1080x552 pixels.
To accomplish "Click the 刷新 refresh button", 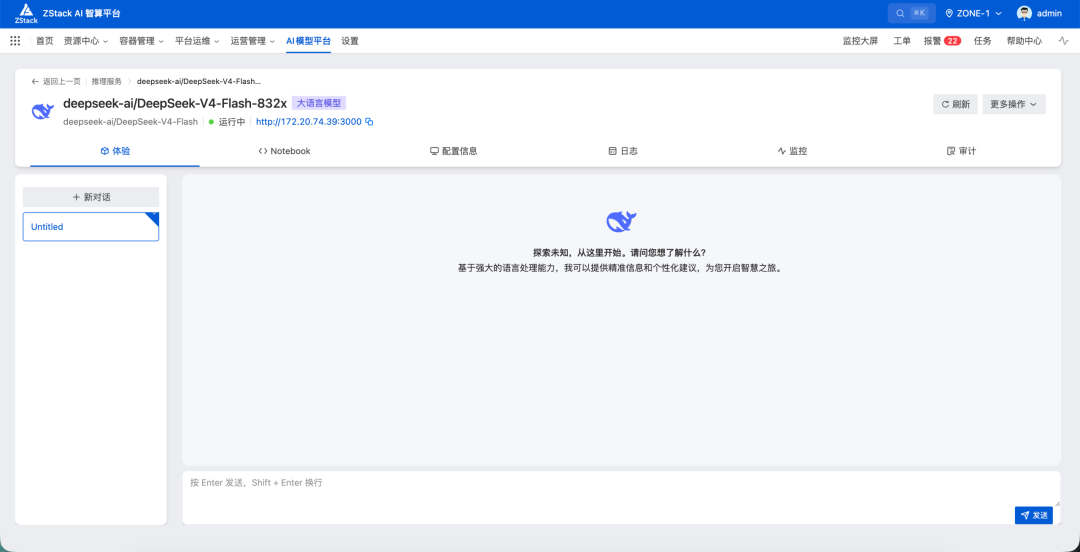I will (955, 104).
